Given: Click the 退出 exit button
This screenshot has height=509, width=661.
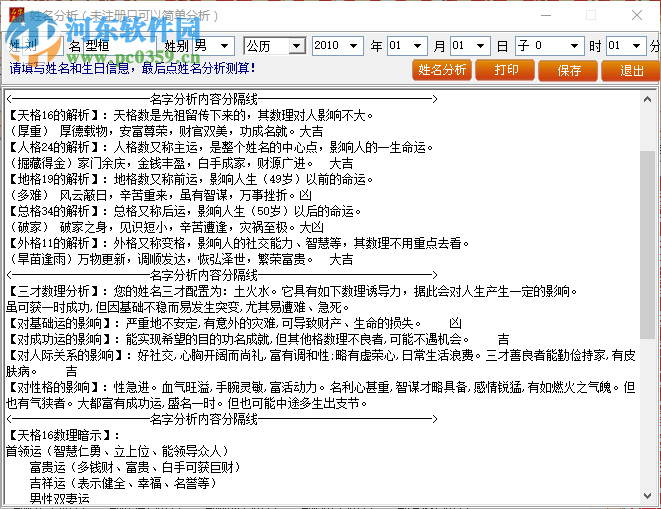Looking at the screenshot, I should coord(631,70).
